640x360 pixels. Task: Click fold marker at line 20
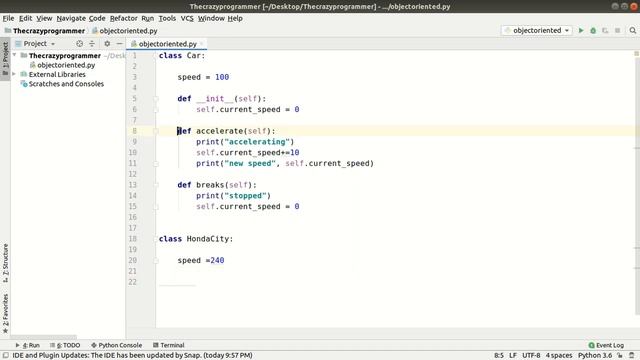click(156, 260)
